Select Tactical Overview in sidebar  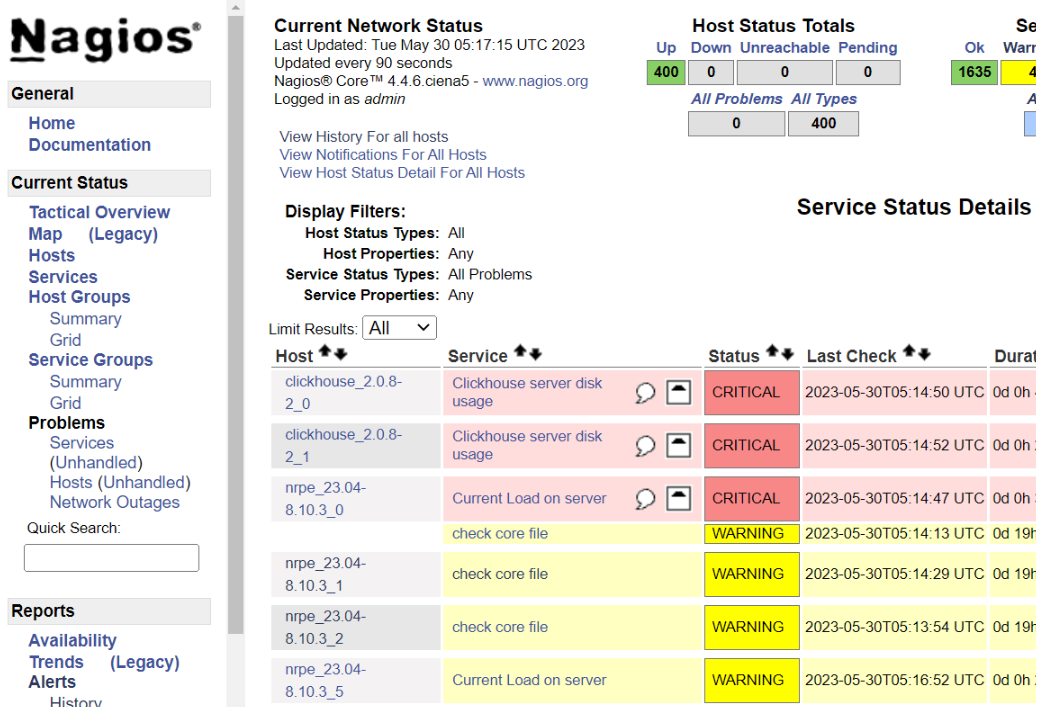point(99,212)
